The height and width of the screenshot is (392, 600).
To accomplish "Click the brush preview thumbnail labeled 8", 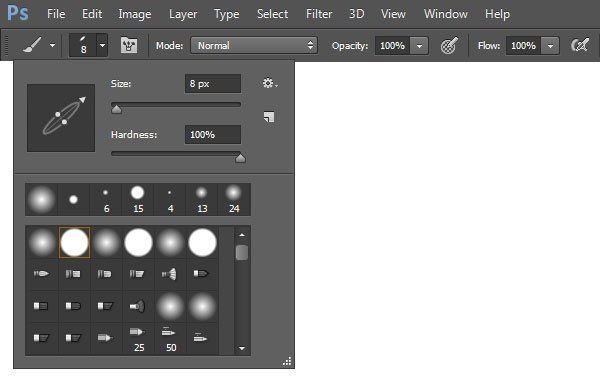I will [x=83, y=45].
